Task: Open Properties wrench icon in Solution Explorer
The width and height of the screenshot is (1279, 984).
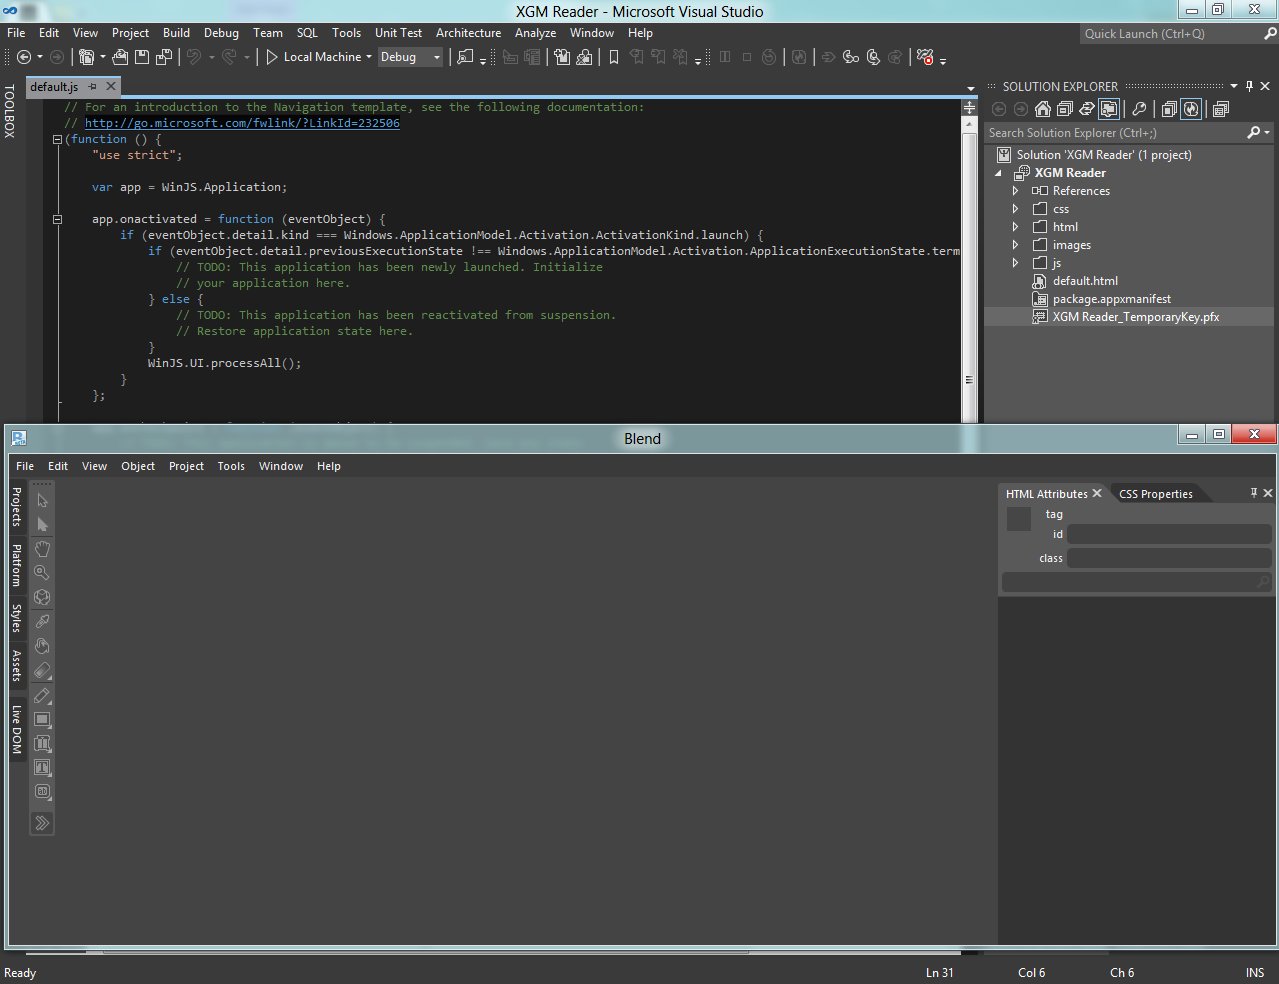Action: (x=1139, y=109)
